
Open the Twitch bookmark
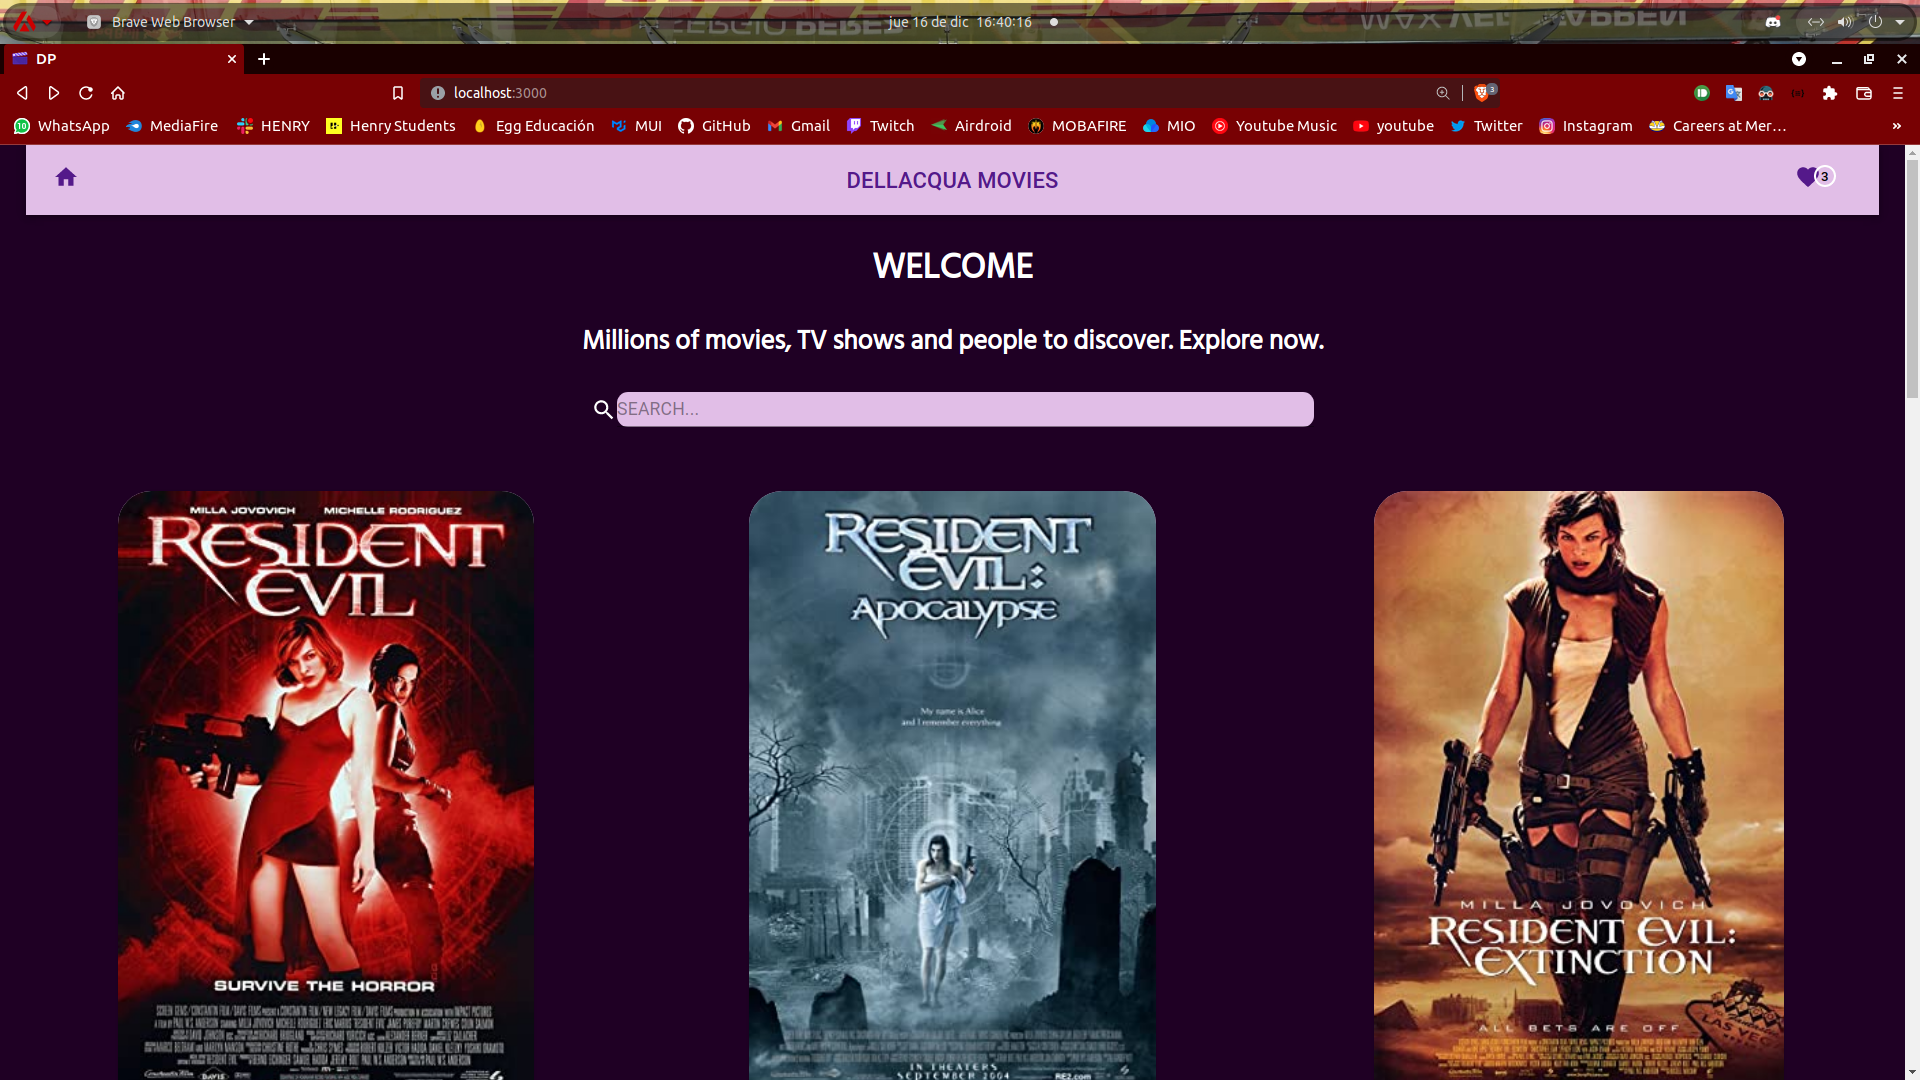pyautogui.click(x=880, y=126)
